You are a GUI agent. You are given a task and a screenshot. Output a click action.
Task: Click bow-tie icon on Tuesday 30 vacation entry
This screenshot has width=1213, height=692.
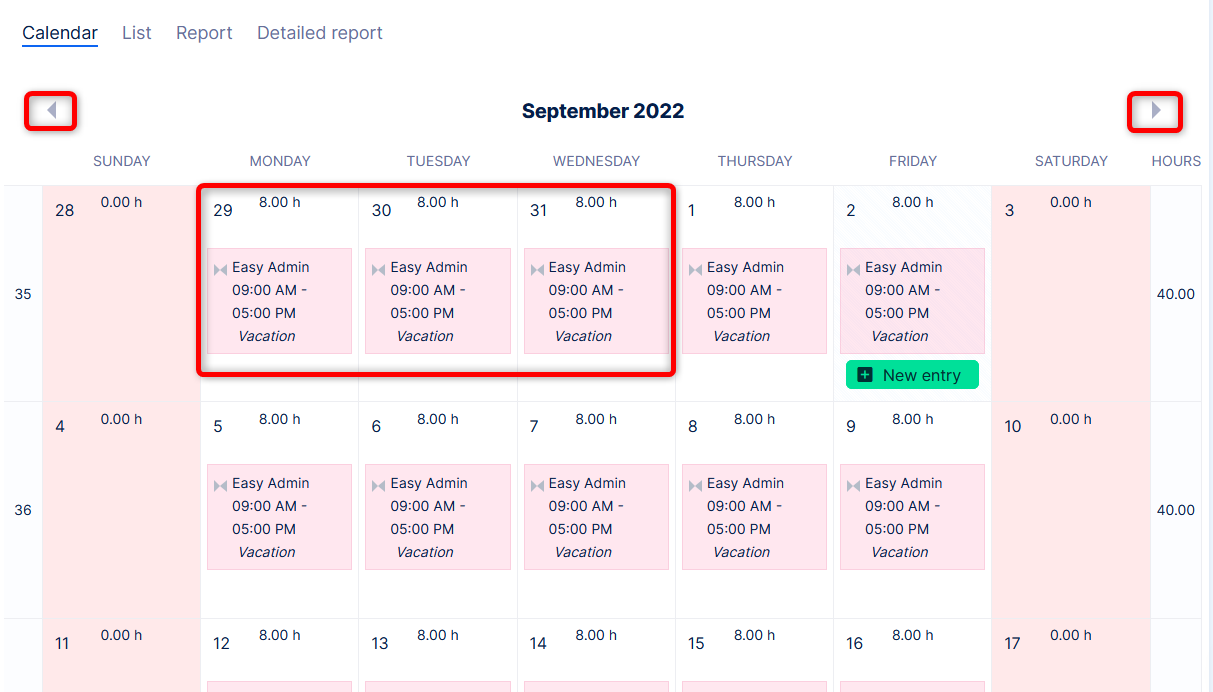[x=378, y=269]
